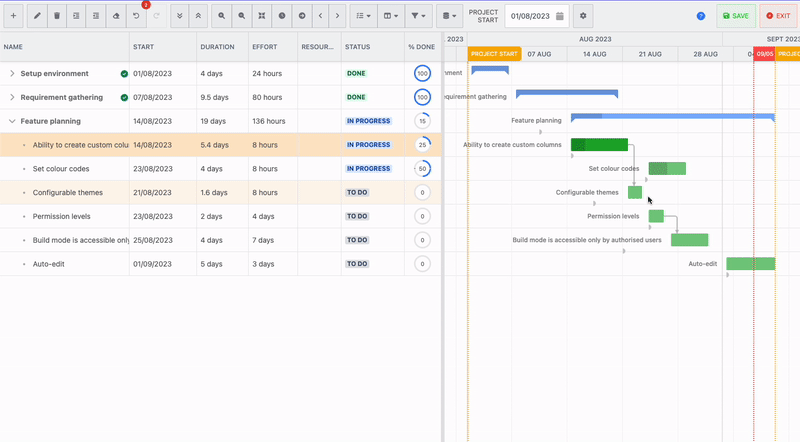Open the database rows dropdown
This screenshot has width=800, height=442.
tap(449, 16)
